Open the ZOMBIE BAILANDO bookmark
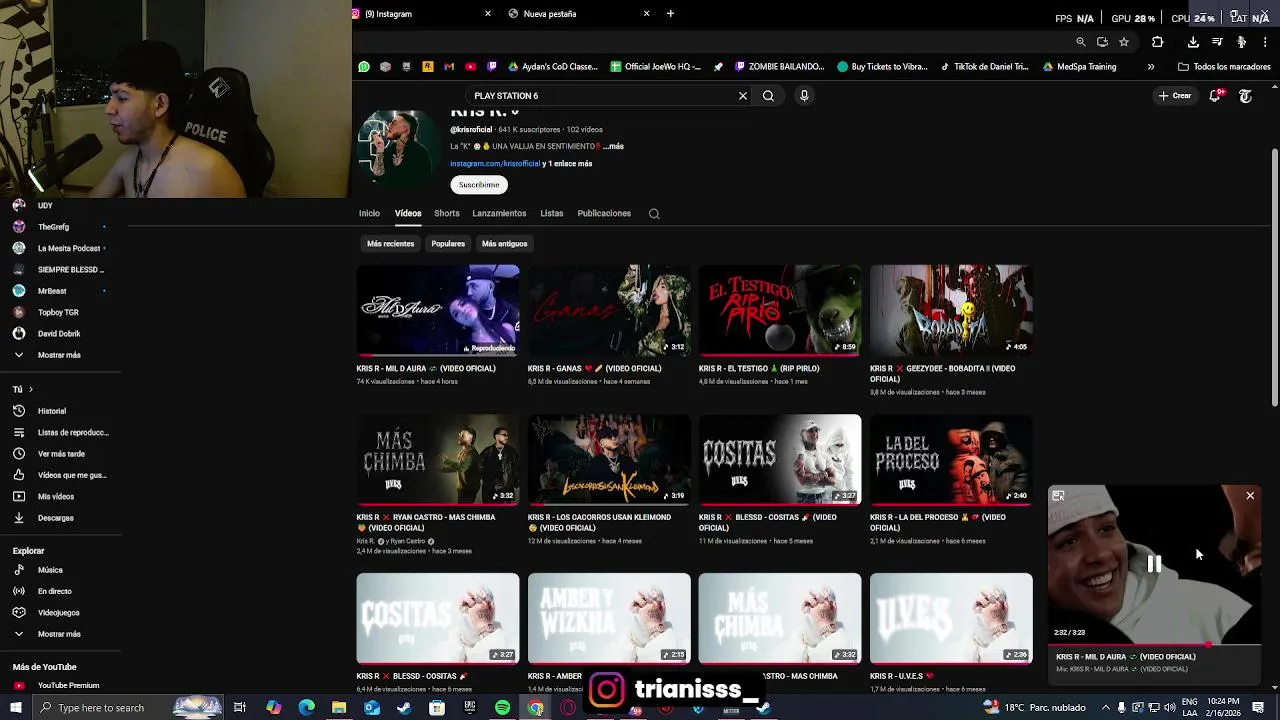 [779, 67]
